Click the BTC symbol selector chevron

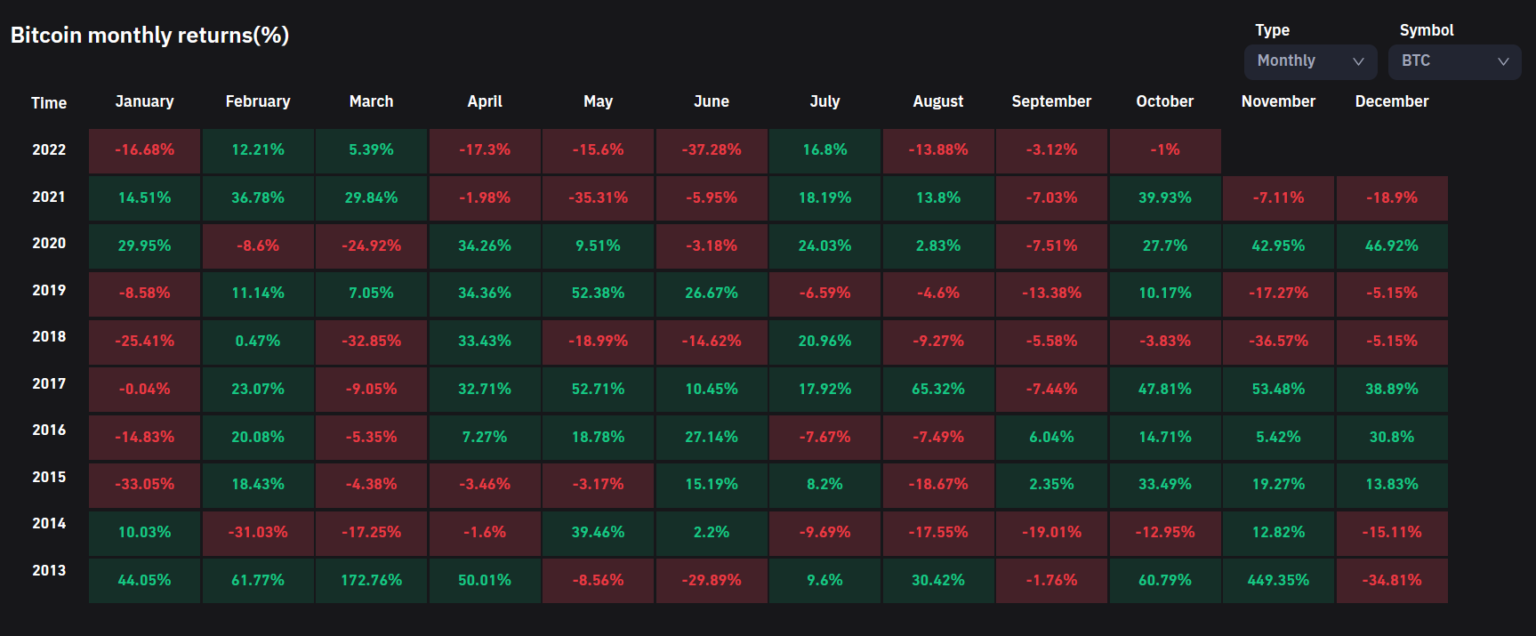pos(1504,61)
